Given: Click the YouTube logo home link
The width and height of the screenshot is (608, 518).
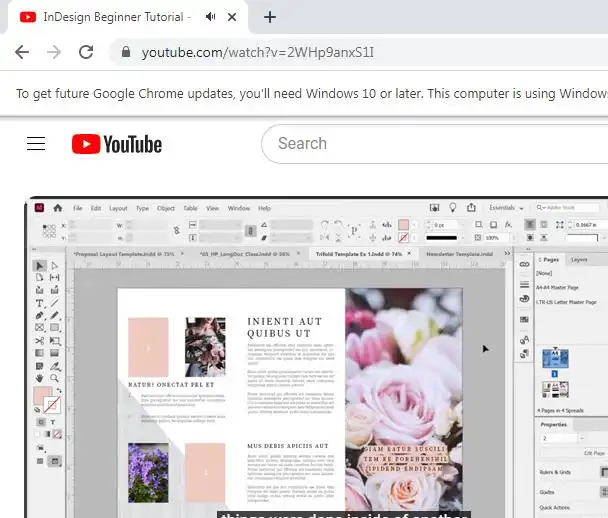Looking at the screenshot, I should [x=117, y=144].
